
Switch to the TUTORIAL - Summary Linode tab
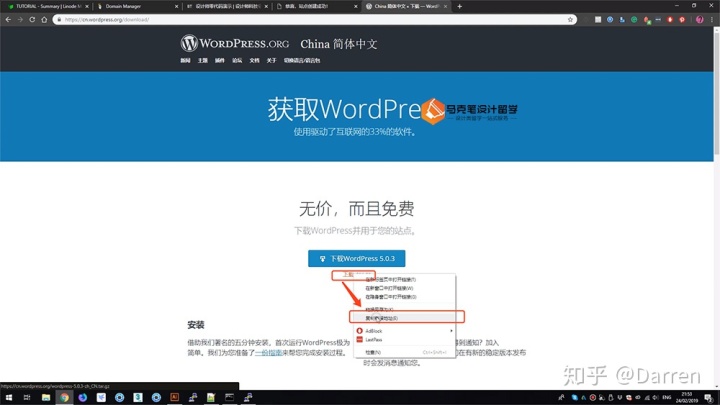[x=48, y=6]
